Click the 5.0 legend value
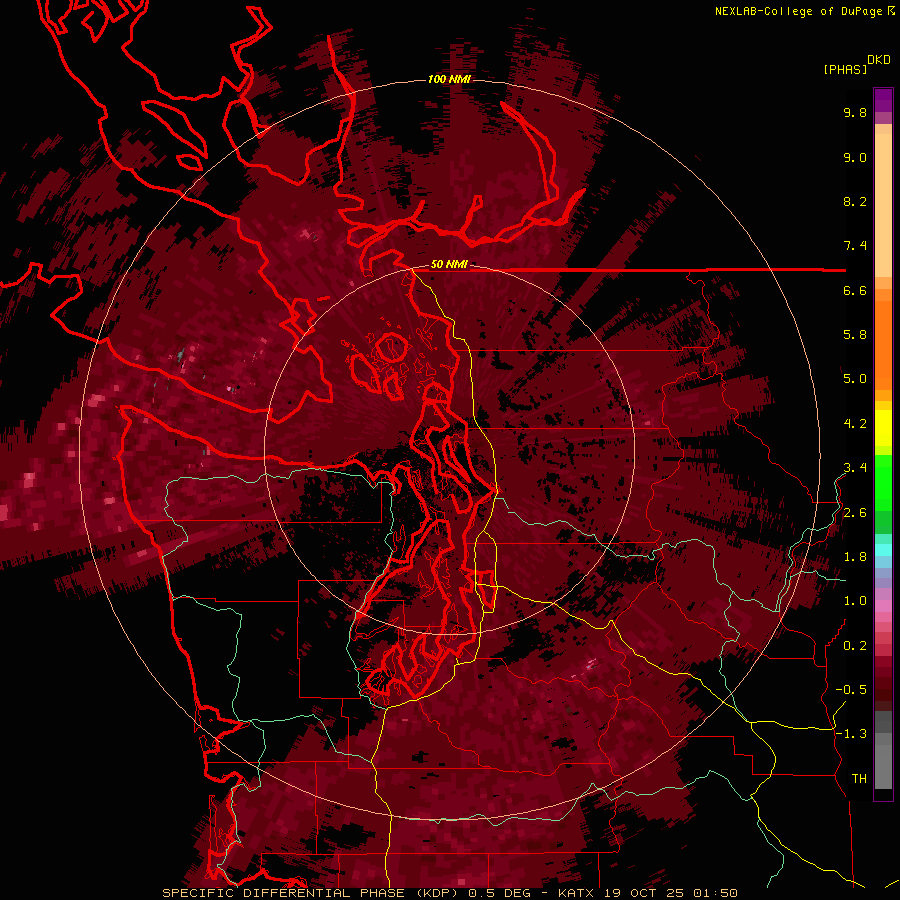Viewport: 900px width, 900px height. [x=855, y=379]
